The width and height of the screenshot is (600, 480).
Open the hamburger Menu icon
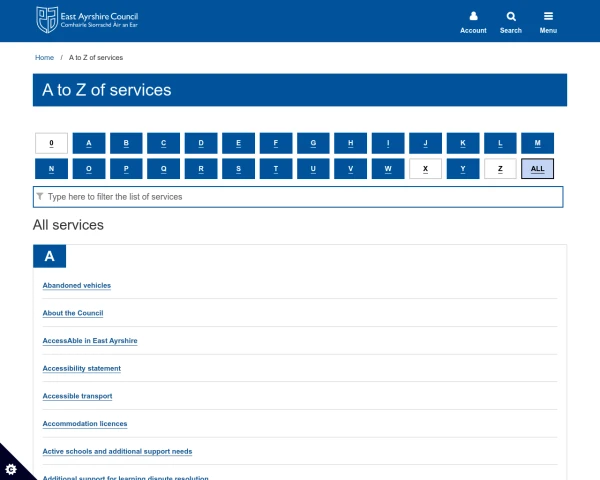tap(548, 17)
